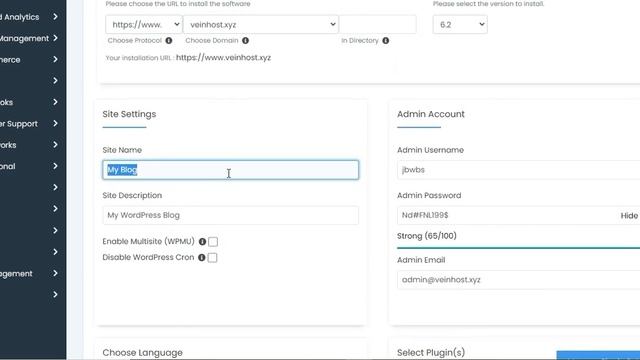640x360 pixels.
Task: Click the Site Description field
Action: click(231, 215)
